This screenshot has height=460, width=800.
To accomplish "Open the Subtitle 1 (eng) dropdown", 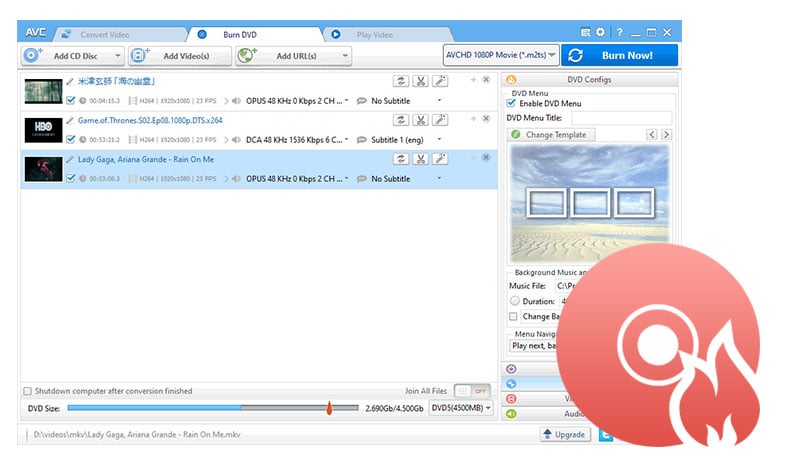I will click(x=439, y=139).
